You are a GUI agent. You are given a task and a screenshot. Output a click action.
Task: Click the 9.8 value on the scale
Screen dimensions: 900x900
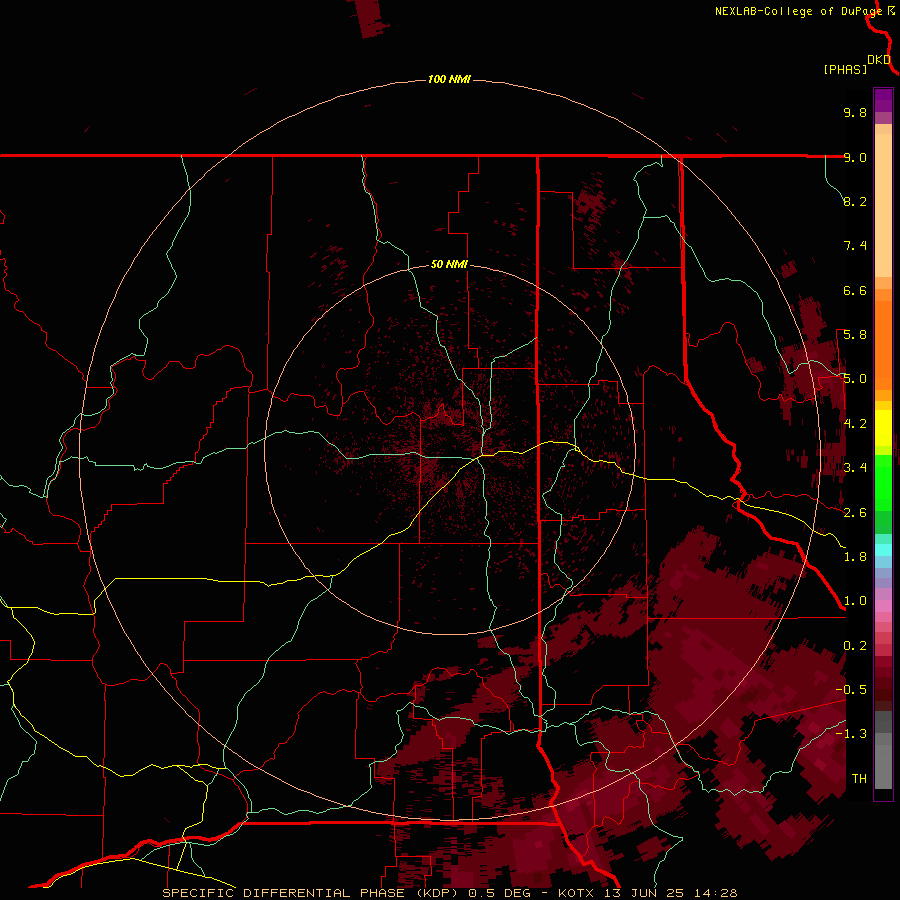pos(855,112)
